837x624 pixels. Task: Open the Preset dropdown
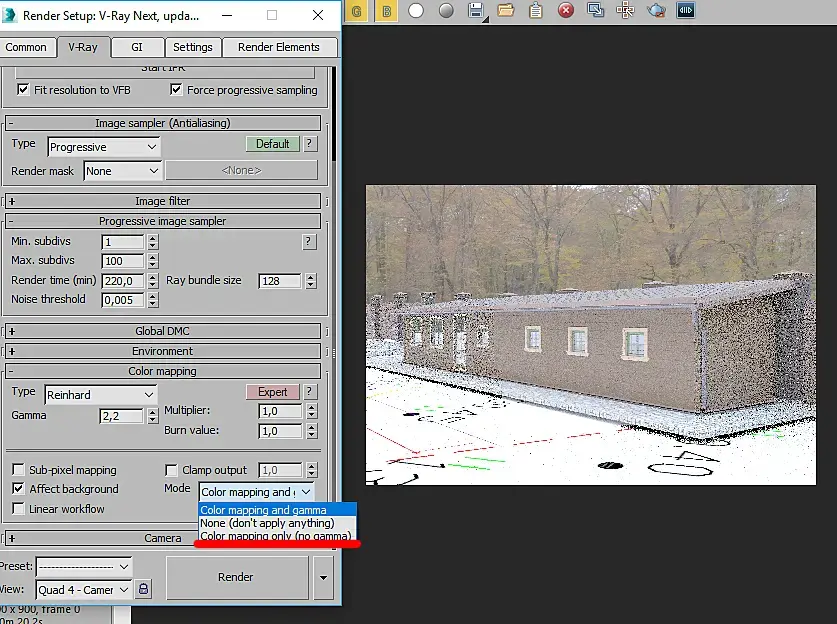[84, 566]
